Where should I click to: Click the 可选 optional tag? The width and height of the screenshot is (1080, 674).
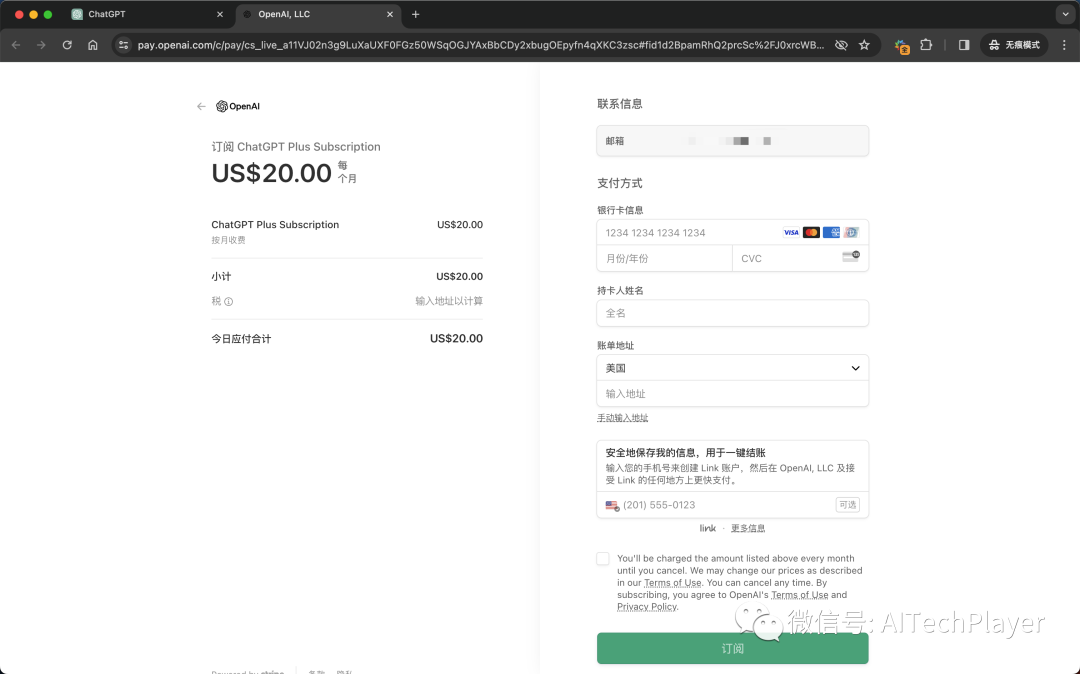click(x=847, y=505)
